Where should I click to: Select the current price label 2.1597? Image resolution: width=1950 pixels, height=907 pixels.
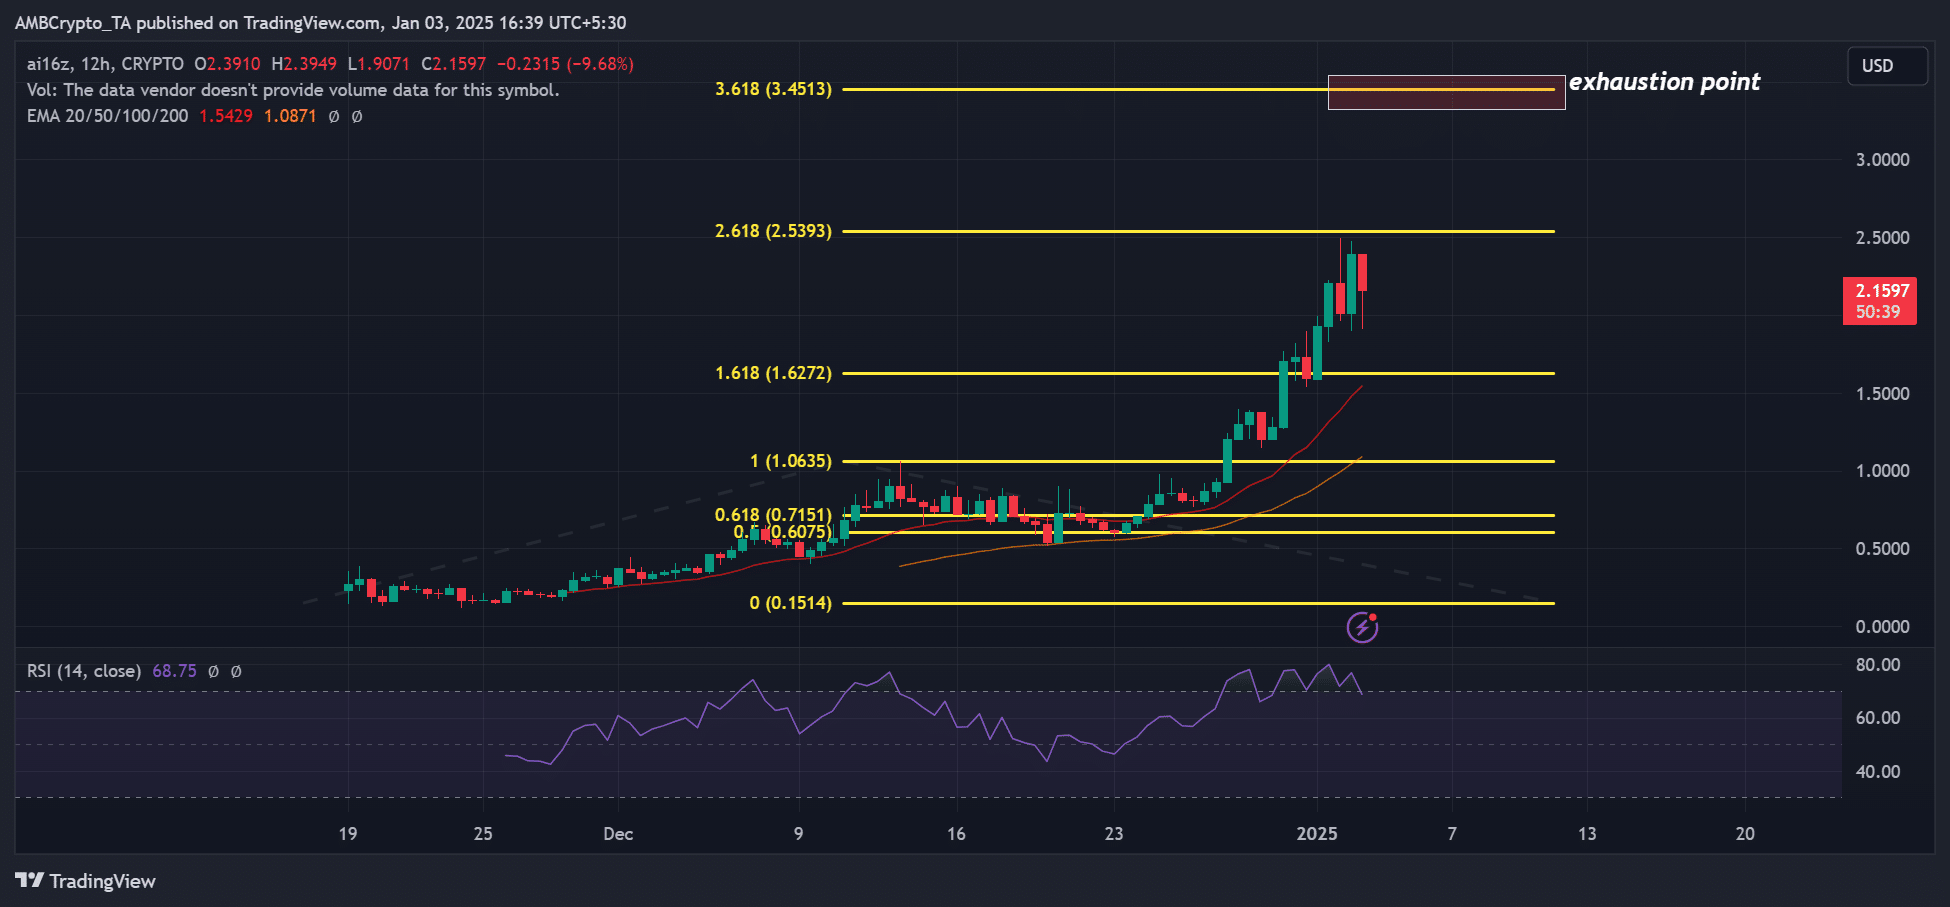point(1880,301)
